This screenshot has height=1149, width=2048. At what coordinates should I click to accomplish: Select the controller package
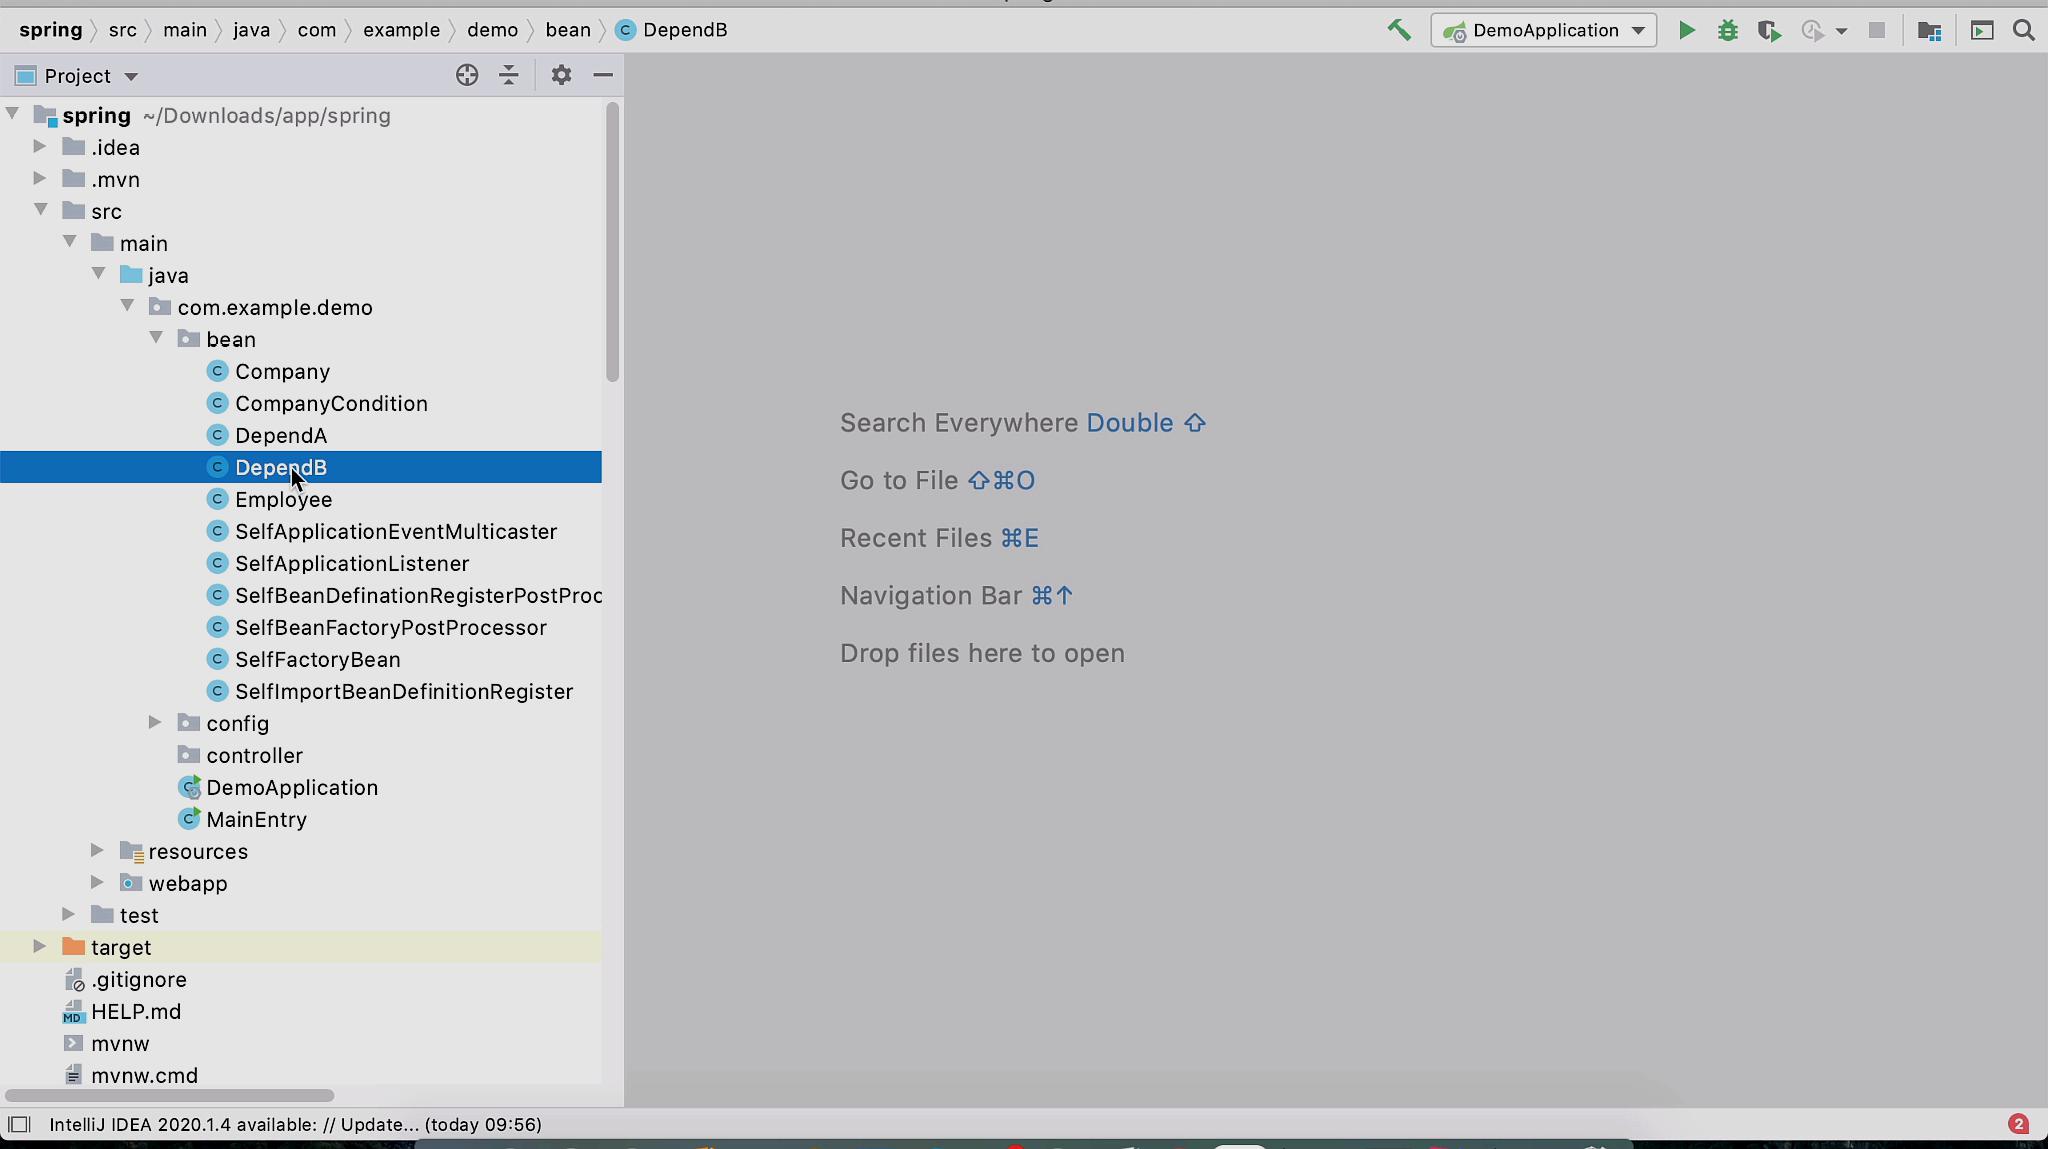(254, 755)
